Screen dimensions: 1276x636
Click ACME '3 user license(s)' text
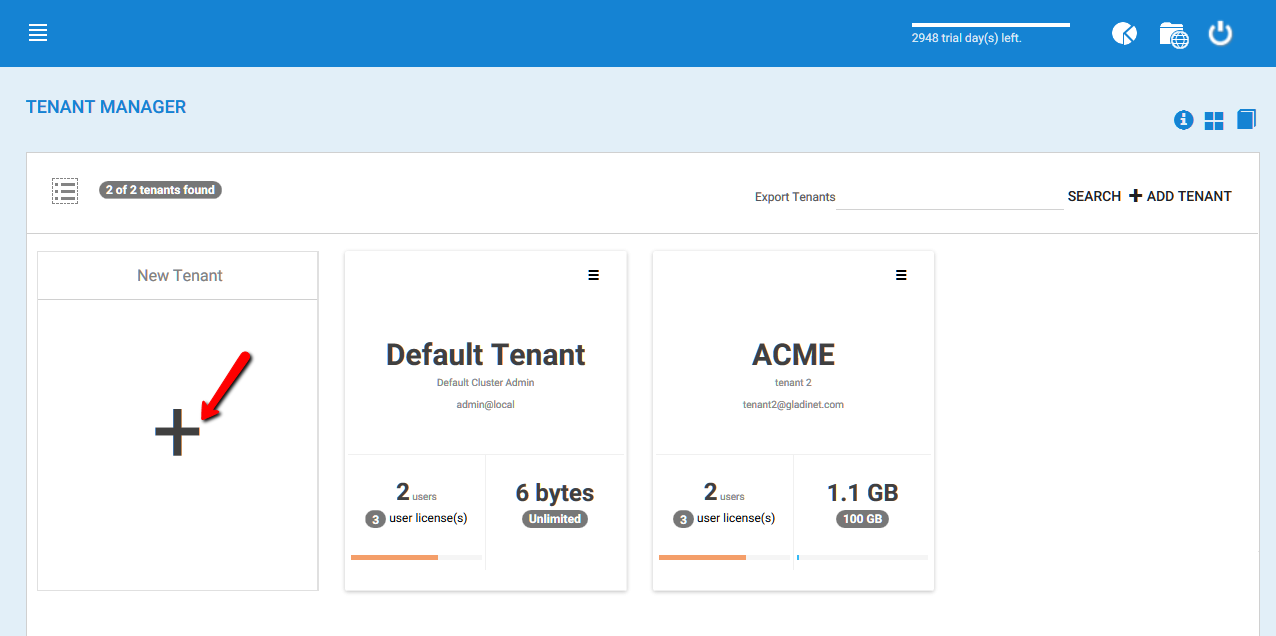(x=724, y=519)
